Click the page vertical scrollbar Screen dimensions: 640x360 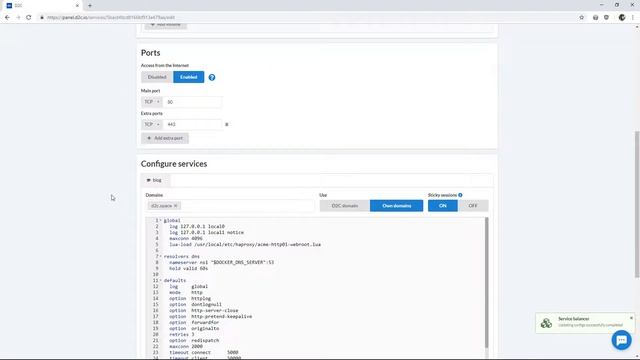click(637, 204)
